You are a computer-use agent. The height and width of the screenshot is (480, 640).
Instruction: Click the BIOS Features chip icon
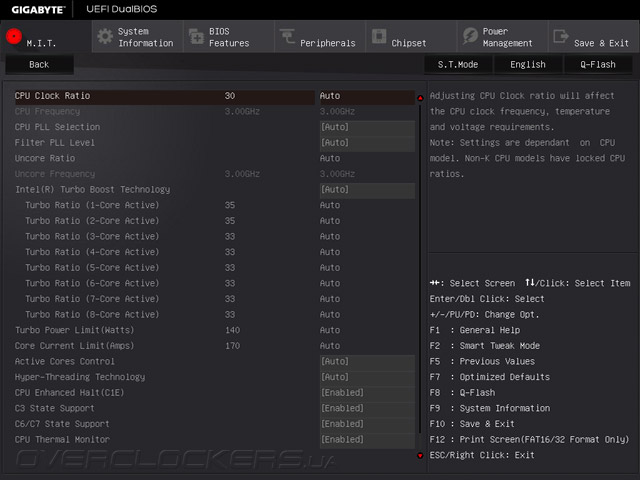[196, 36]
